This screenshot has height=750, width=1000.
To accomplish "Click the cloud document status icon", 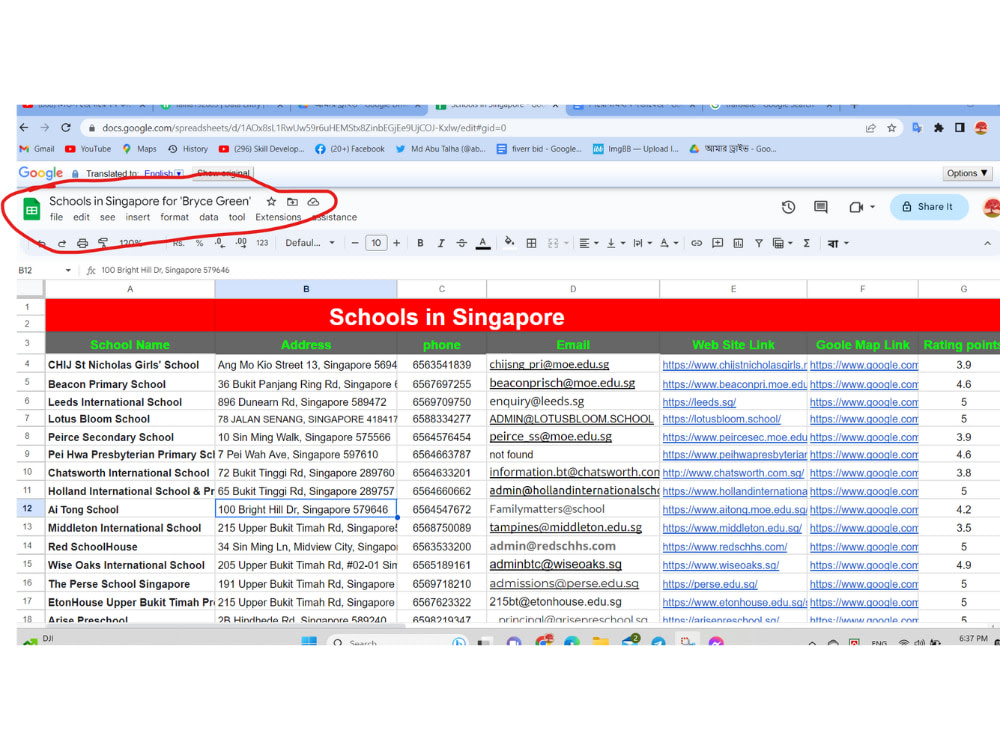I will tap(313, 202).
